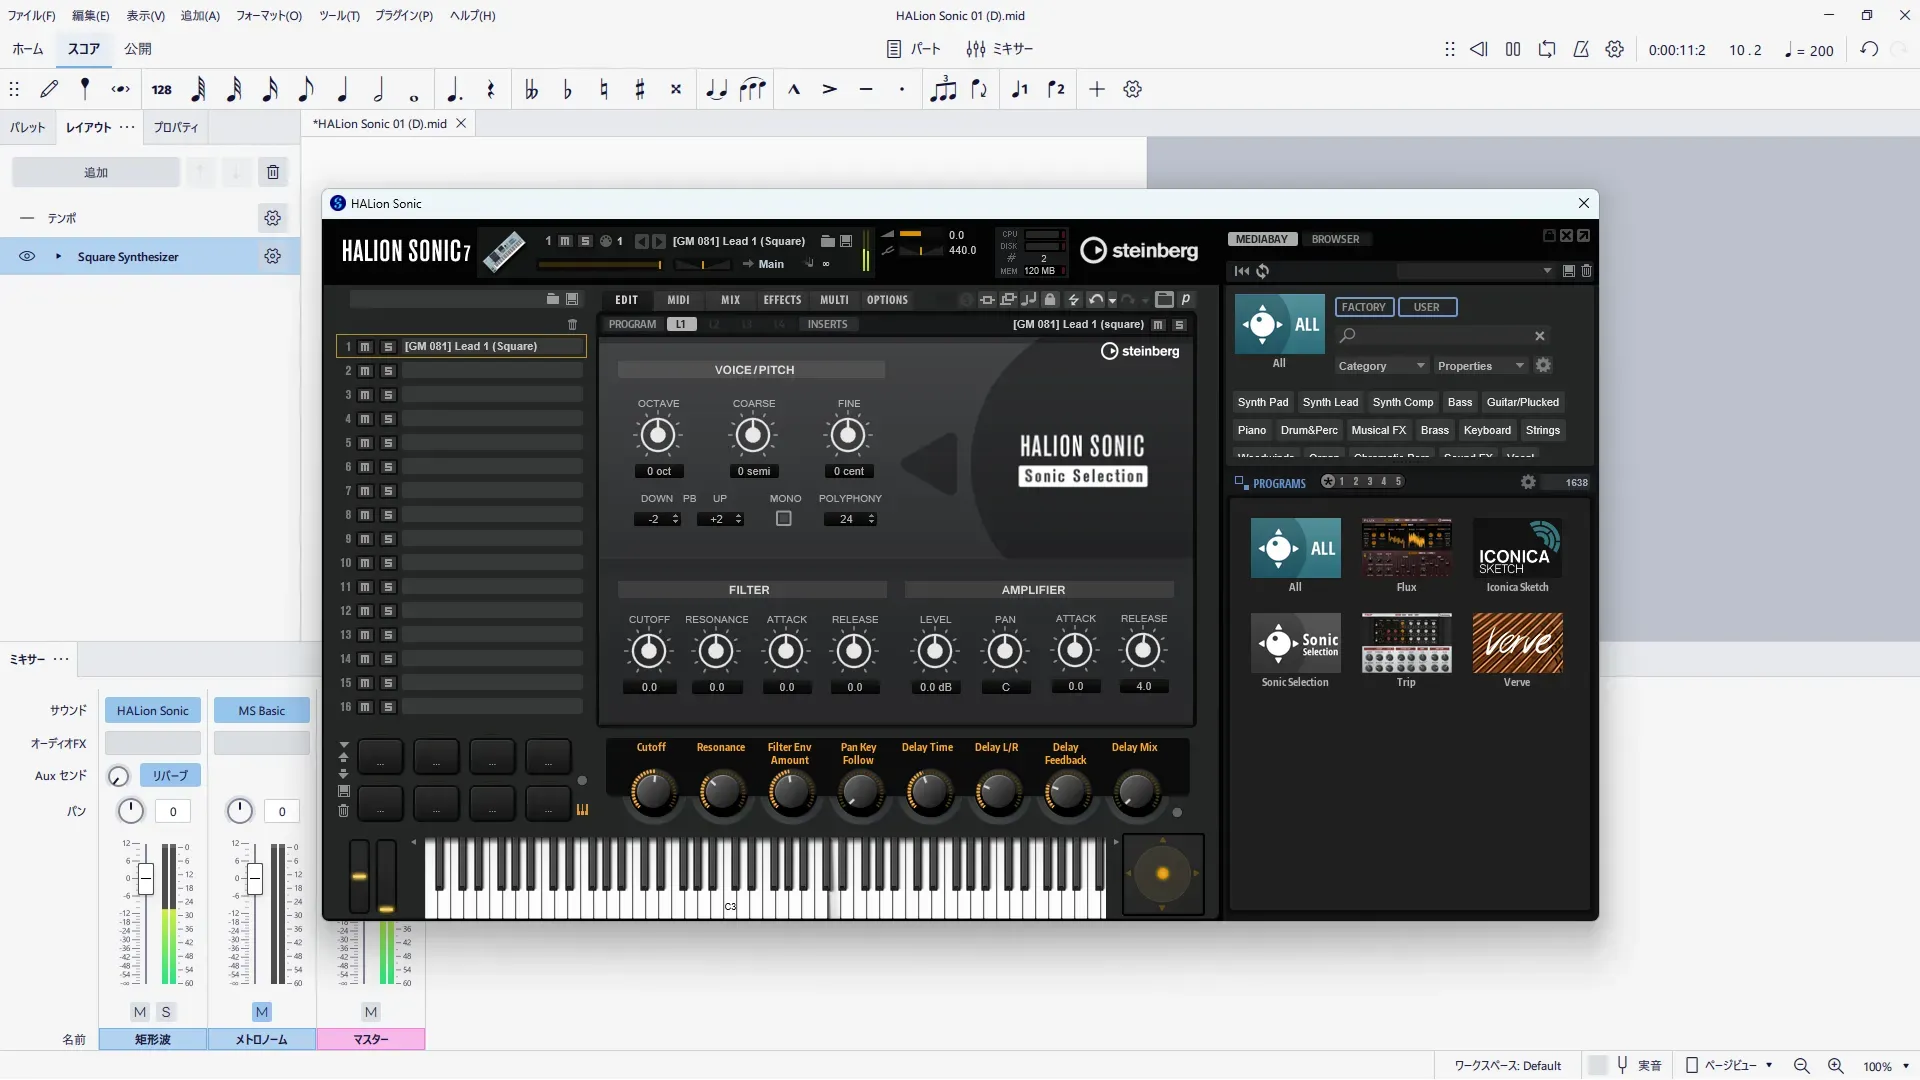Open Square Synthesizer gear settings
This screenshot has height=1080, width=1920.
click(x=272, y=257)
